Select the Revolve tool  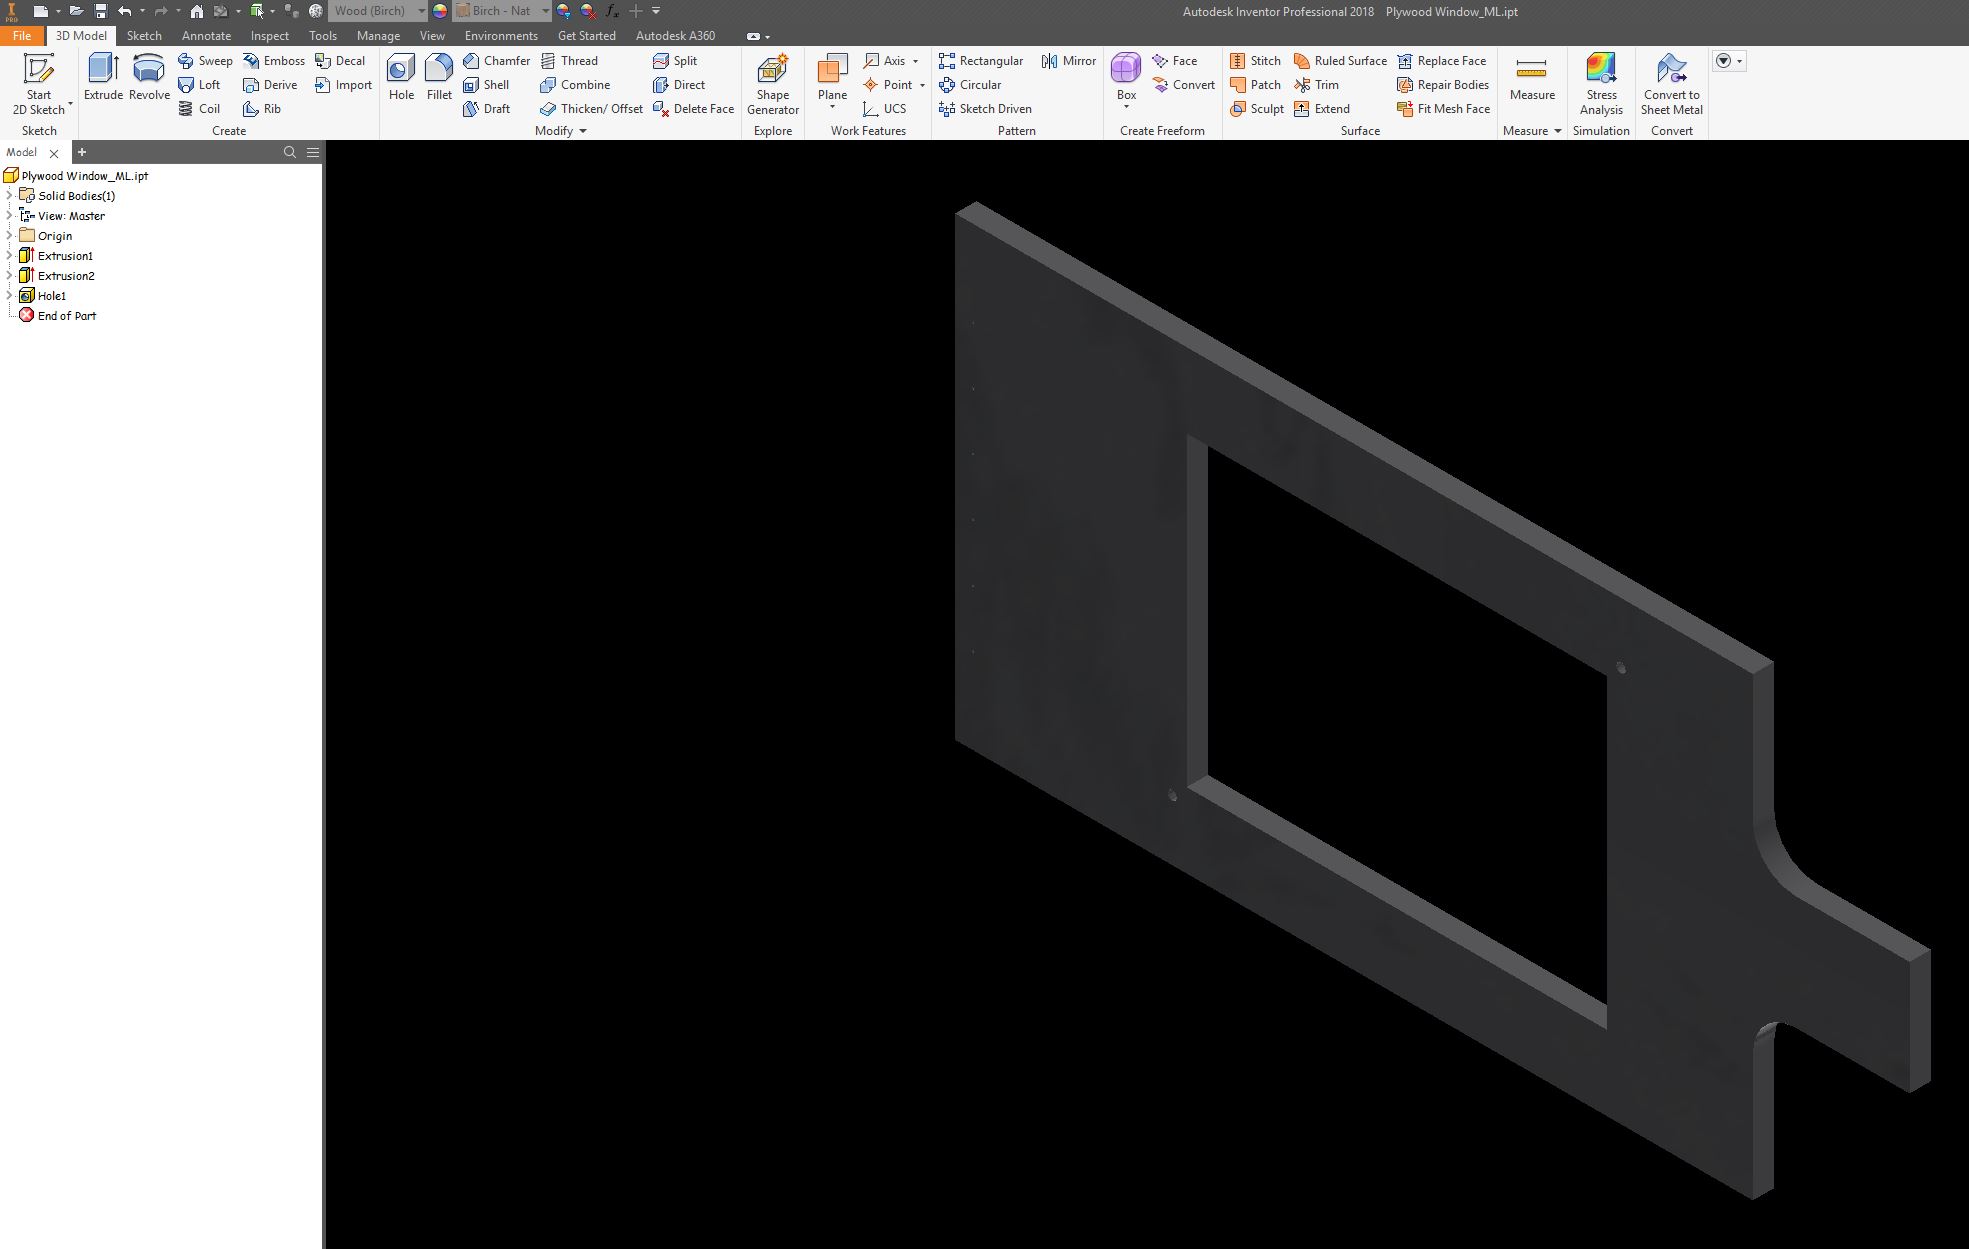[x=149, y=80]
